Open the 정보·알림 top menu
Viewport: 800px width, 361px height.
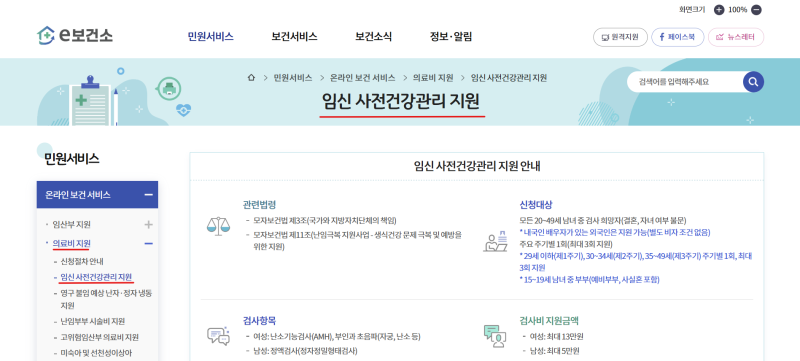451,37
